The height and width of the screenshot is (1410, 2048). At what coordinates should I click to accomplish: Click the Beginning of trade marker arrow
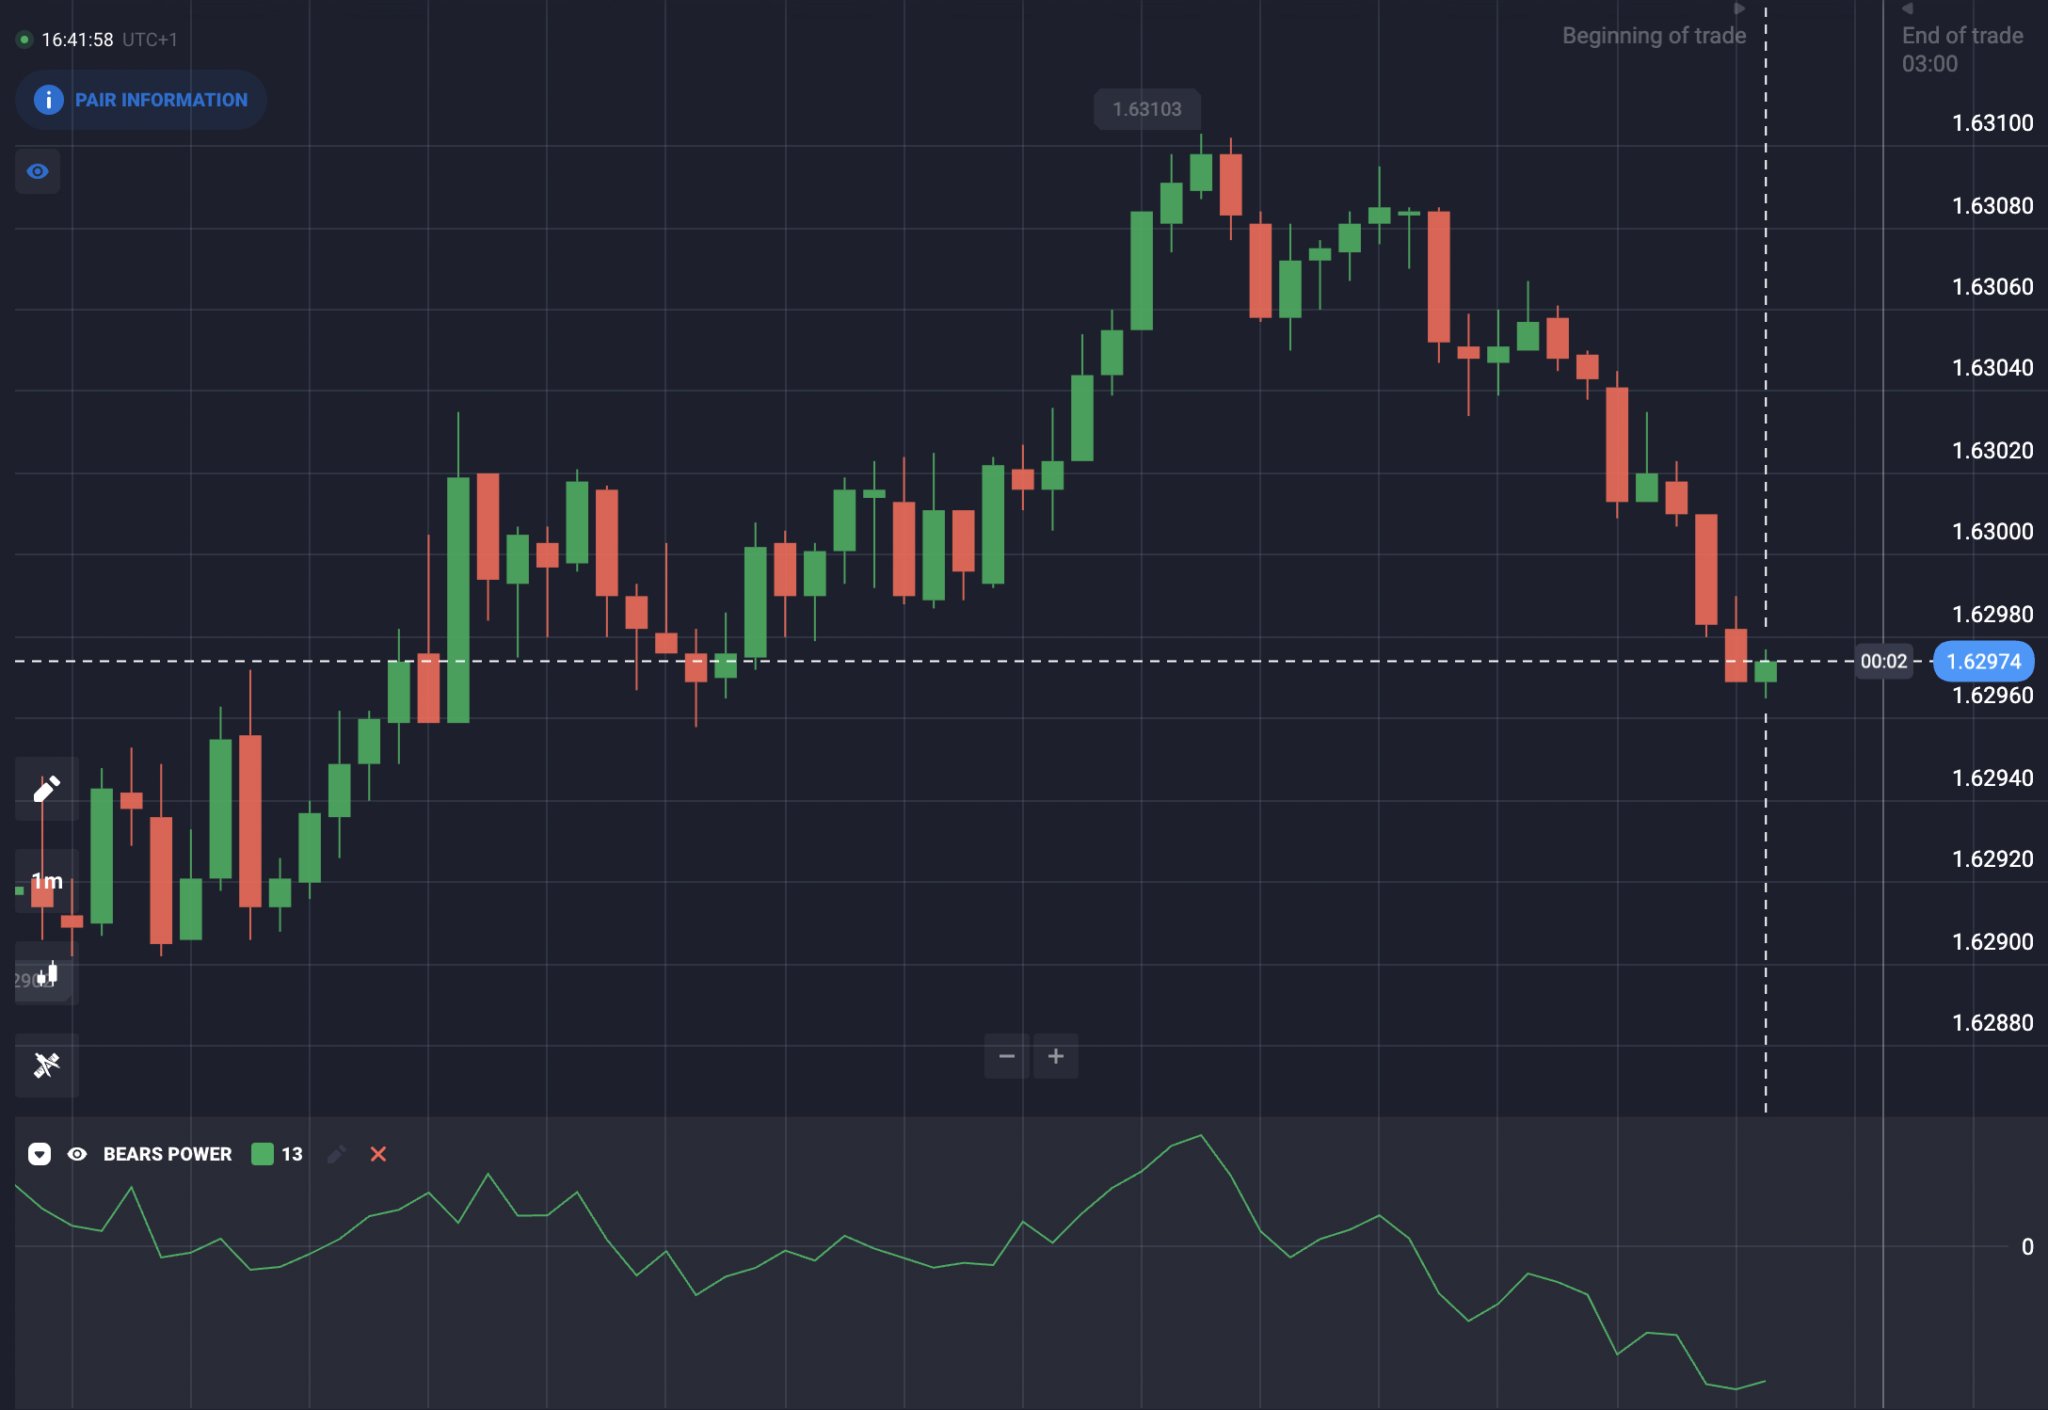pos(1740,9)
